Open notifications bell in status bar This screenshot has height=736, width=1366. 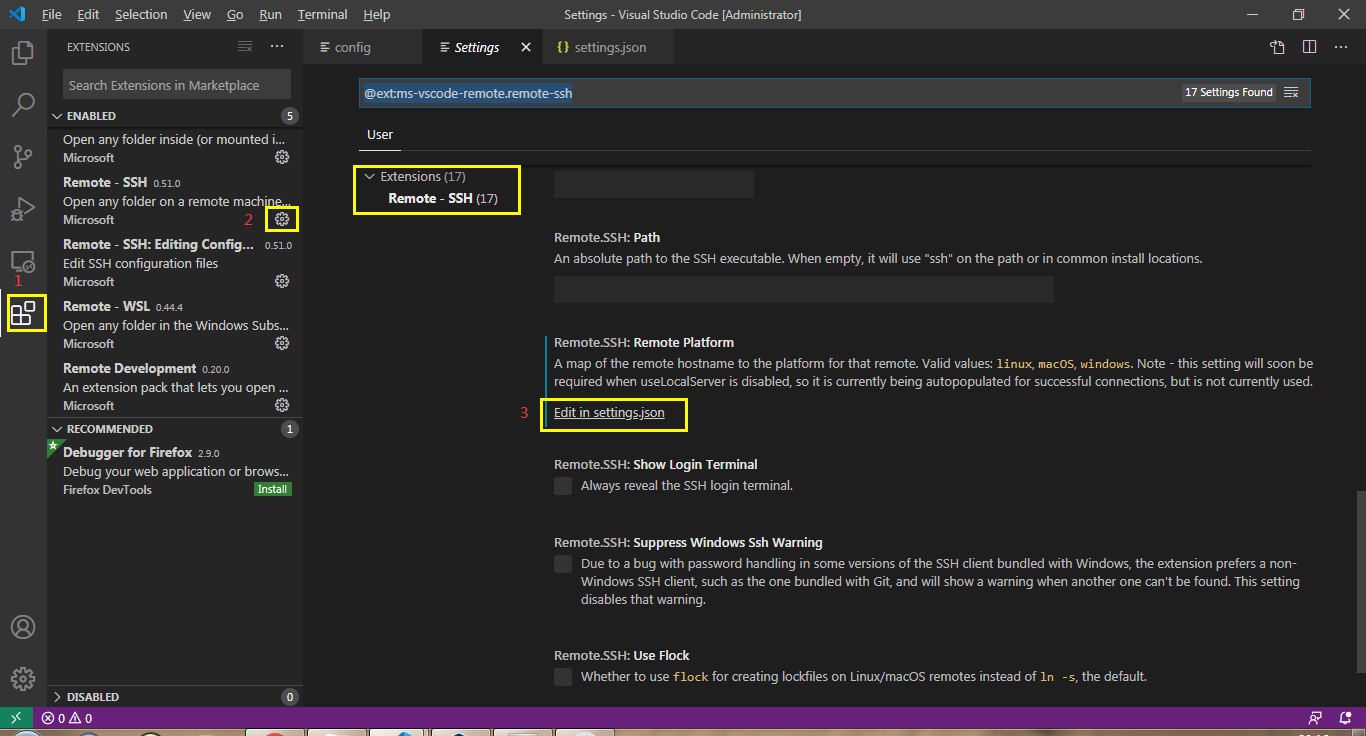coord(1344,717)
